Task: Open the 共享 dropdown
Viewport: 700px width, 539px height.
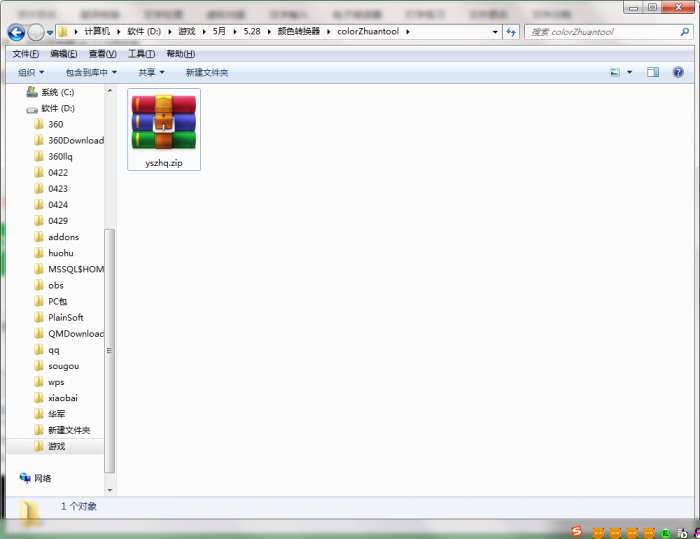Action: [x=151, y=72]
